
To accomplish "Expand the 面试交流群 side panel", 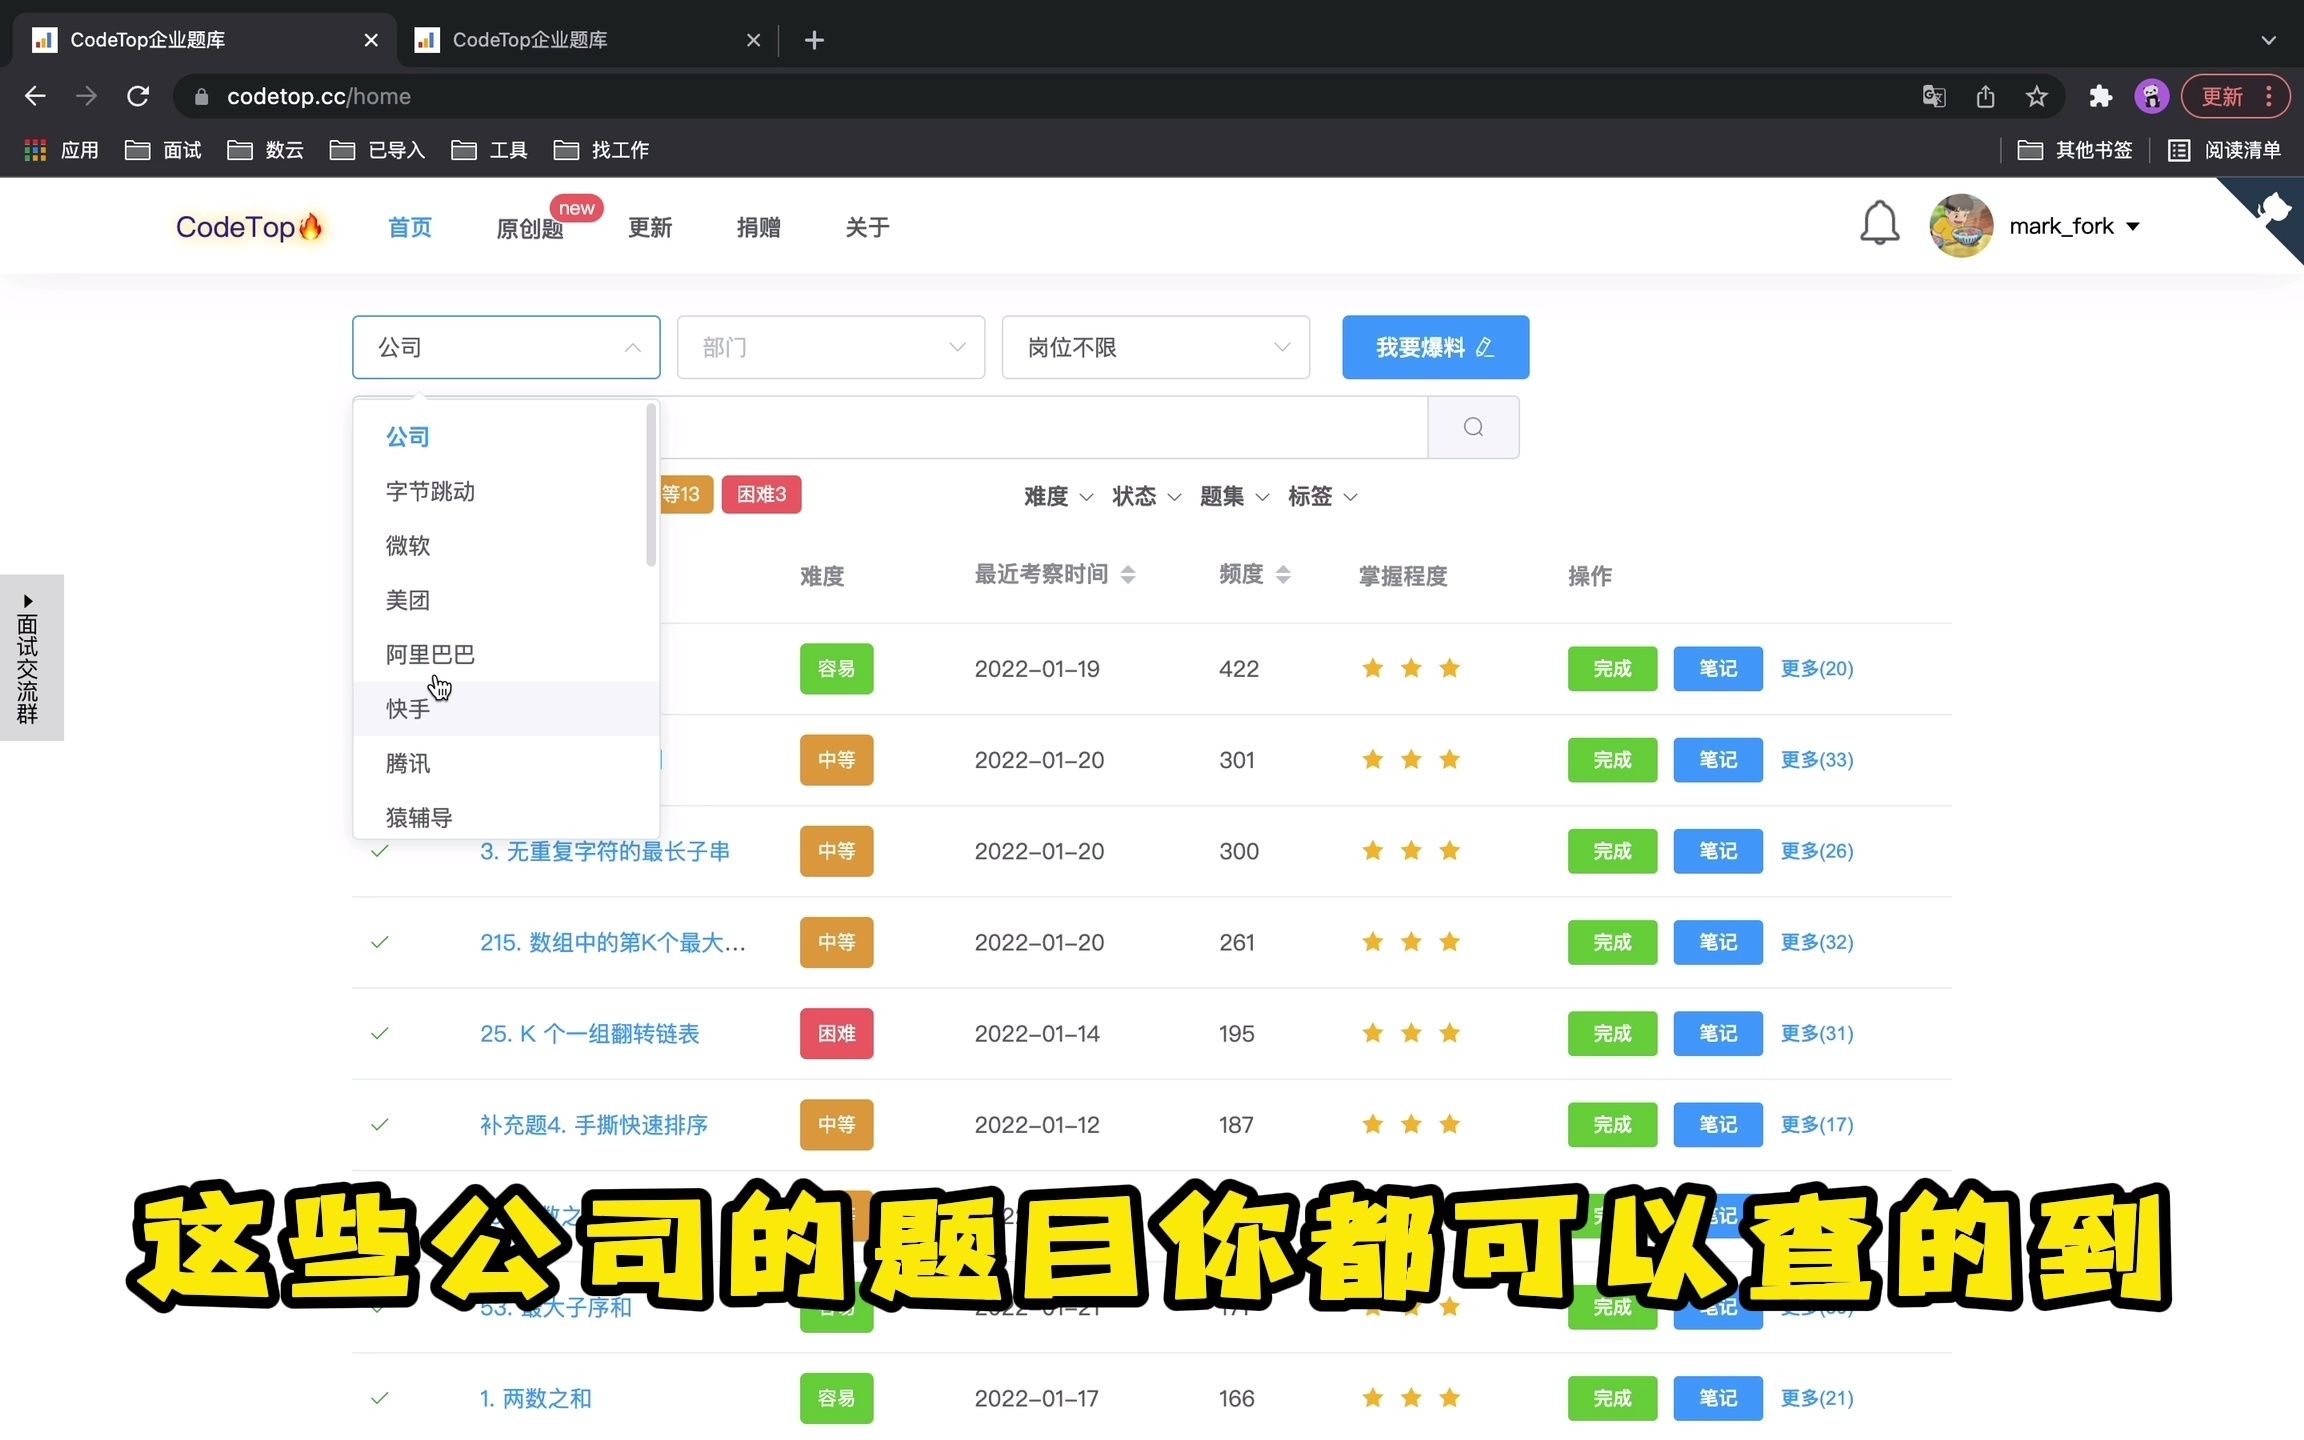I will 30,657.
